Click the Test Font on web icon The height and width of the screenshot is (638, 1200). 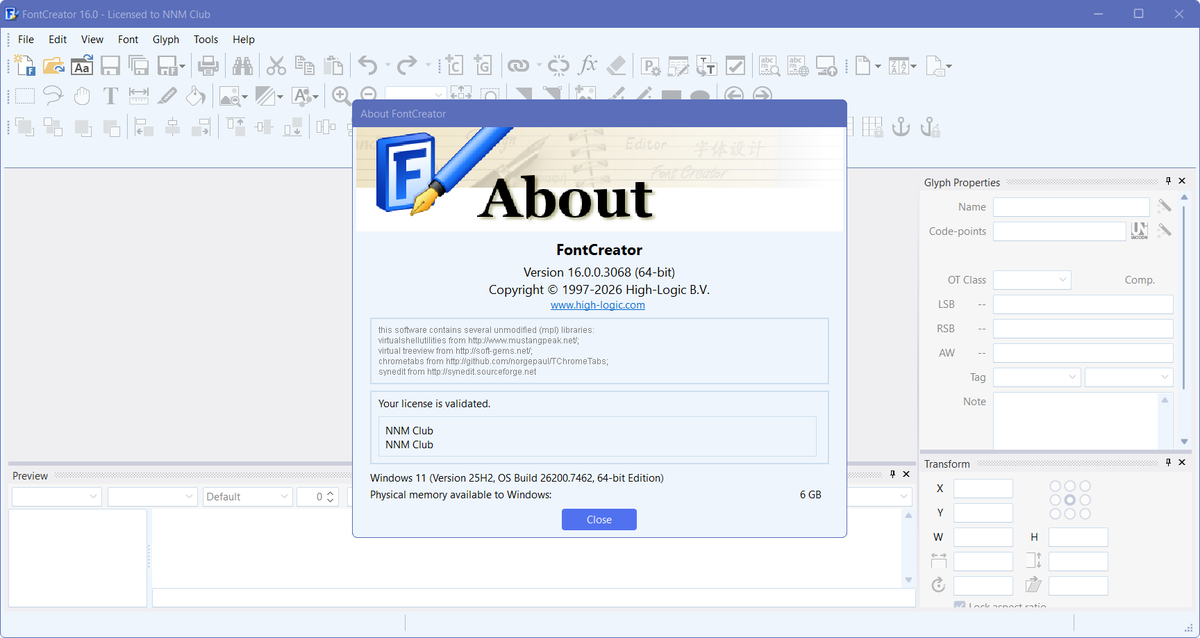click(798, 66)
